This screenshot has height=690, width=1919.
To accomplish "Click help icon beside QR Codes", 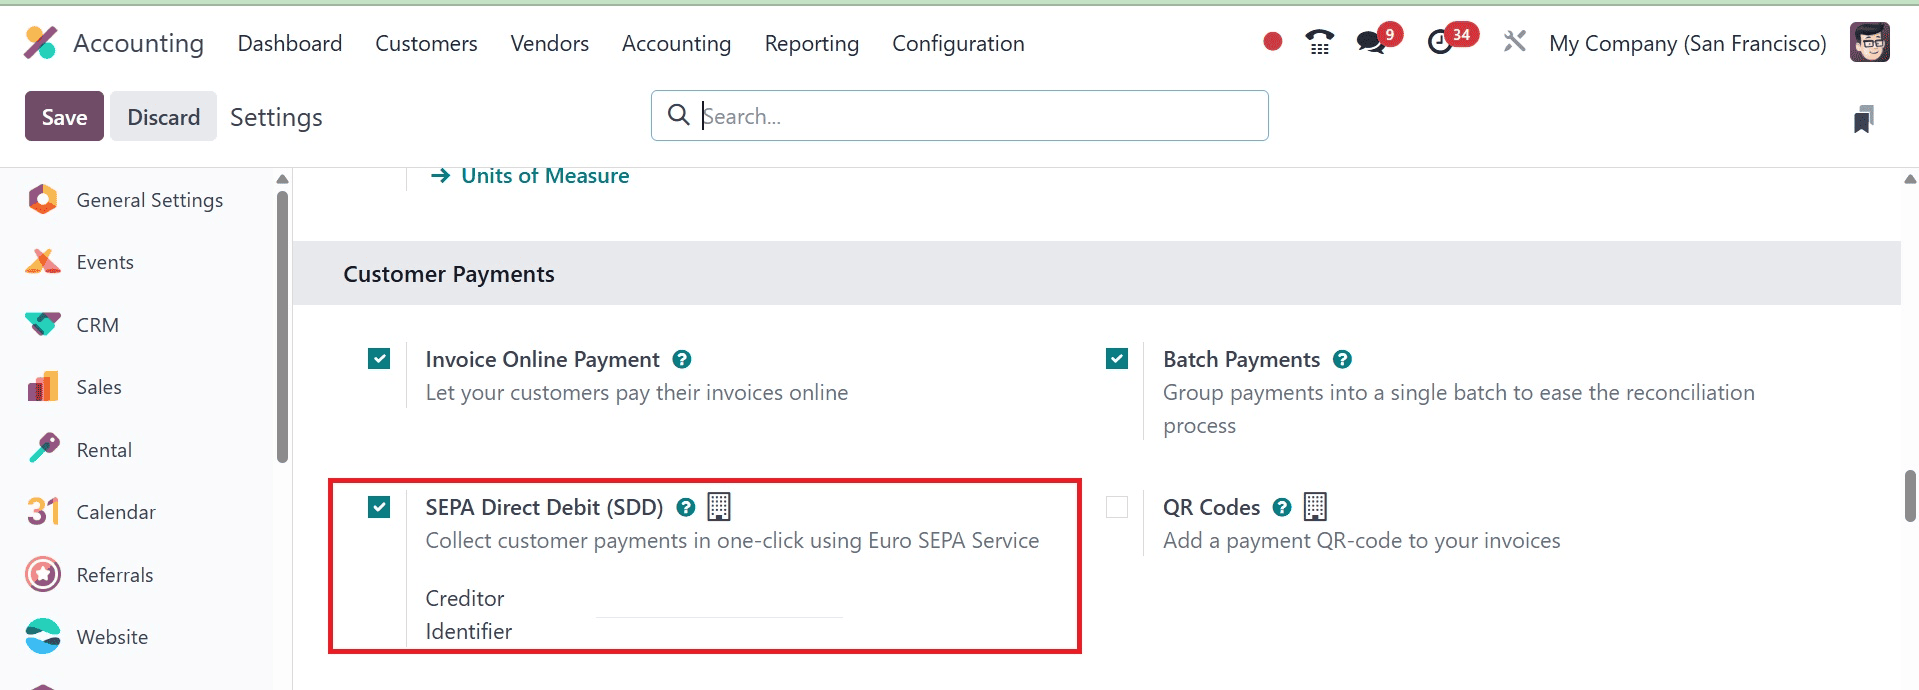I will pyautogui.click(x=1282, y=507).
